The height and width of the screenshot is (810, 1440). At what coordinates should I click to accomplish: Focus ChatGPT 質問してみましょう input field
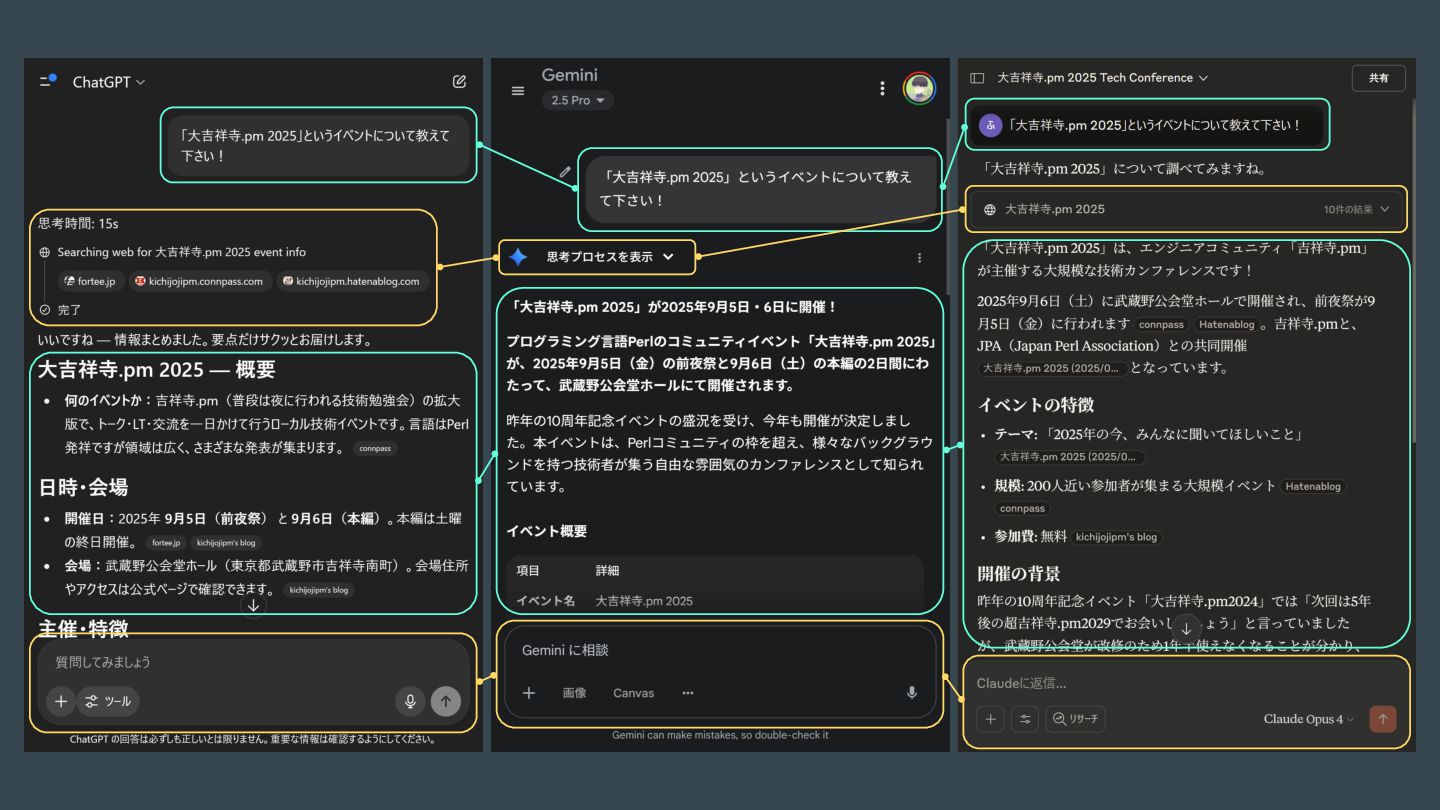[252, 662]
